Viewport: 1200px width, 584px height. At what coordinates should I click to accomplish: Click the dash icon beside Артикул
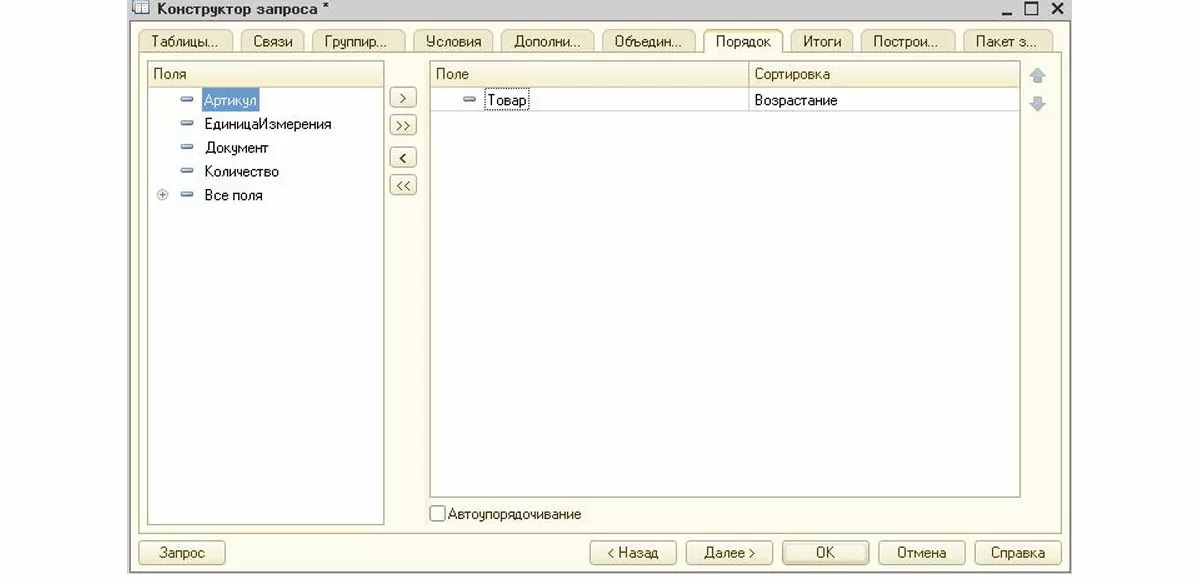(187, 100)
